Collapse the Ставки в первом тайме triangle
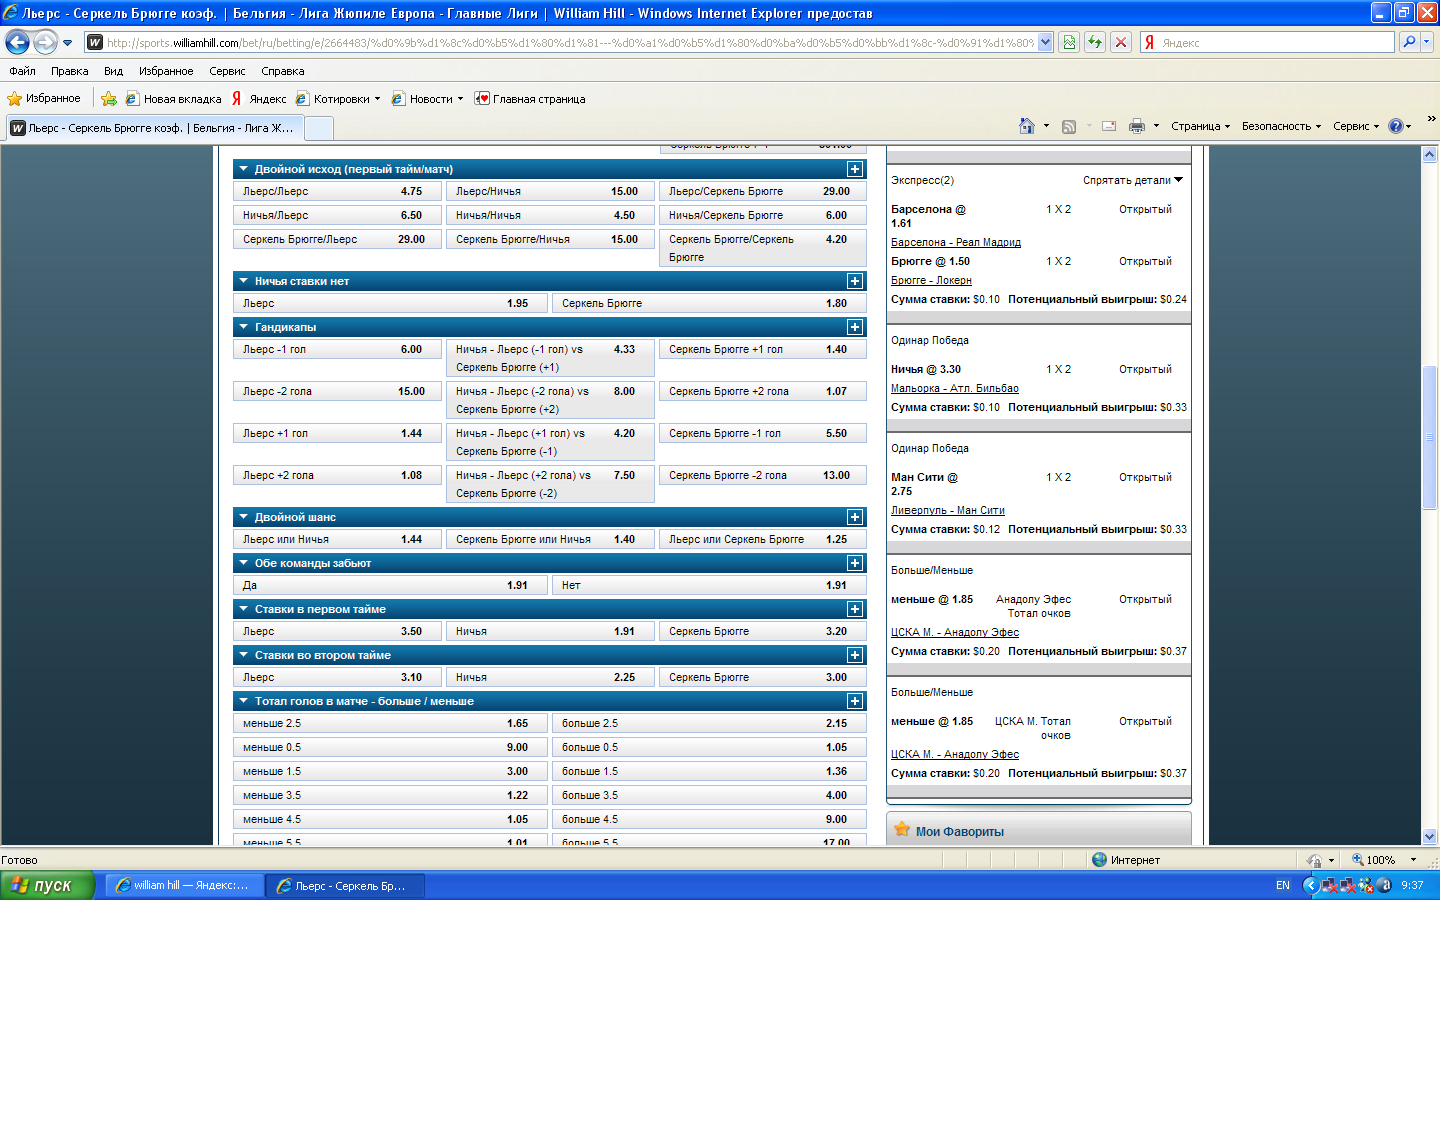 click(x=243, y=609)
